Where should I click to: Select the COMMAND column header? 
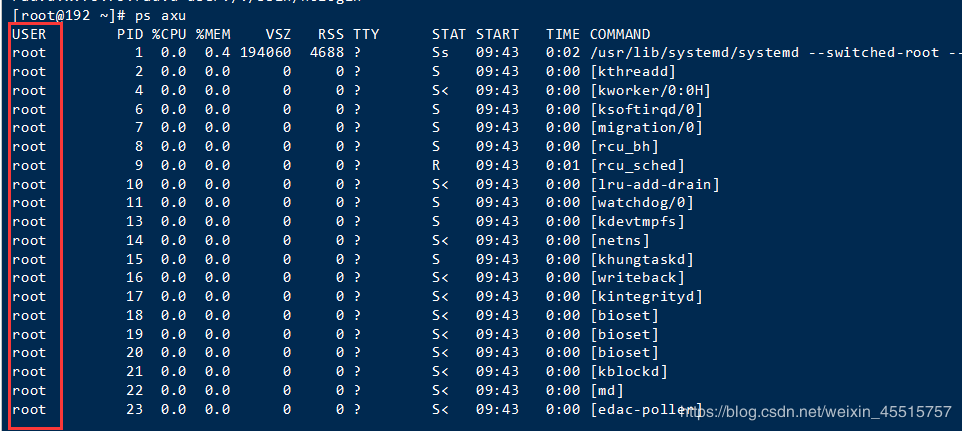coord(620,34)
